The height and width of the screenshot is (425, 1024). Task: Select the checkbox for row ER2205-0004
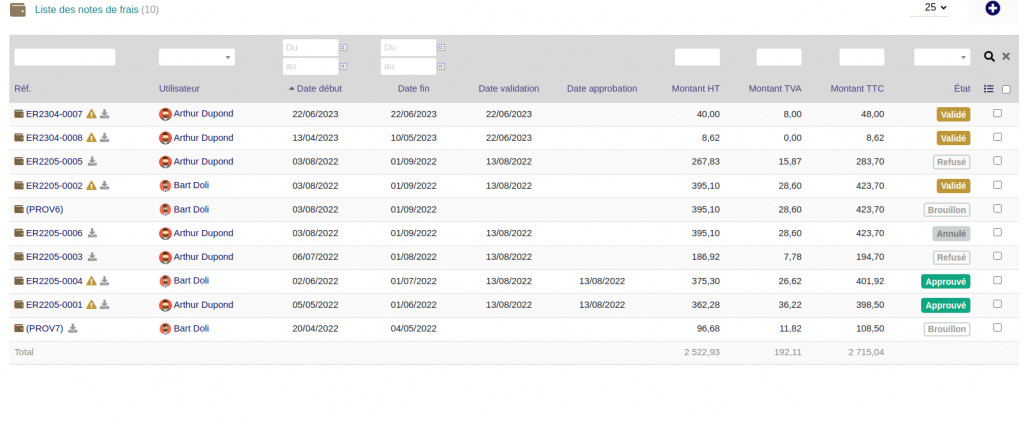point(997,280)
